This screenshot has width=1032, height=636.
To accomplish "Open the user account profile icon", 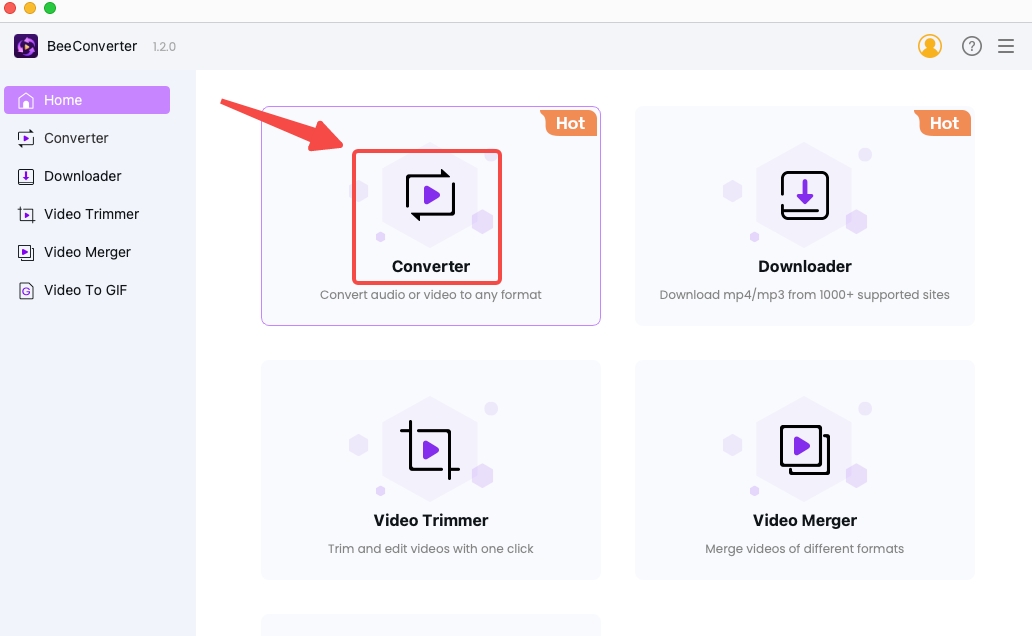I will pos(929,46).
